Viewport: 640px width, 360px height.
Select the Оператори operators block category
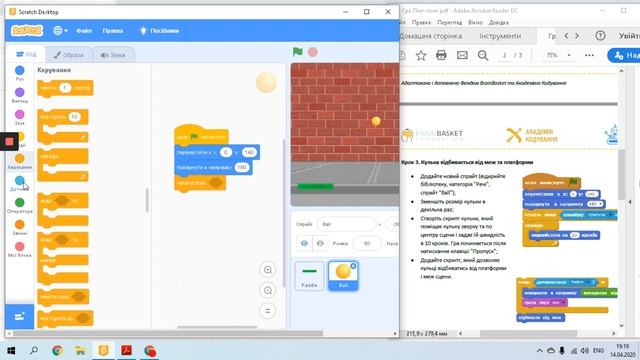20,205
